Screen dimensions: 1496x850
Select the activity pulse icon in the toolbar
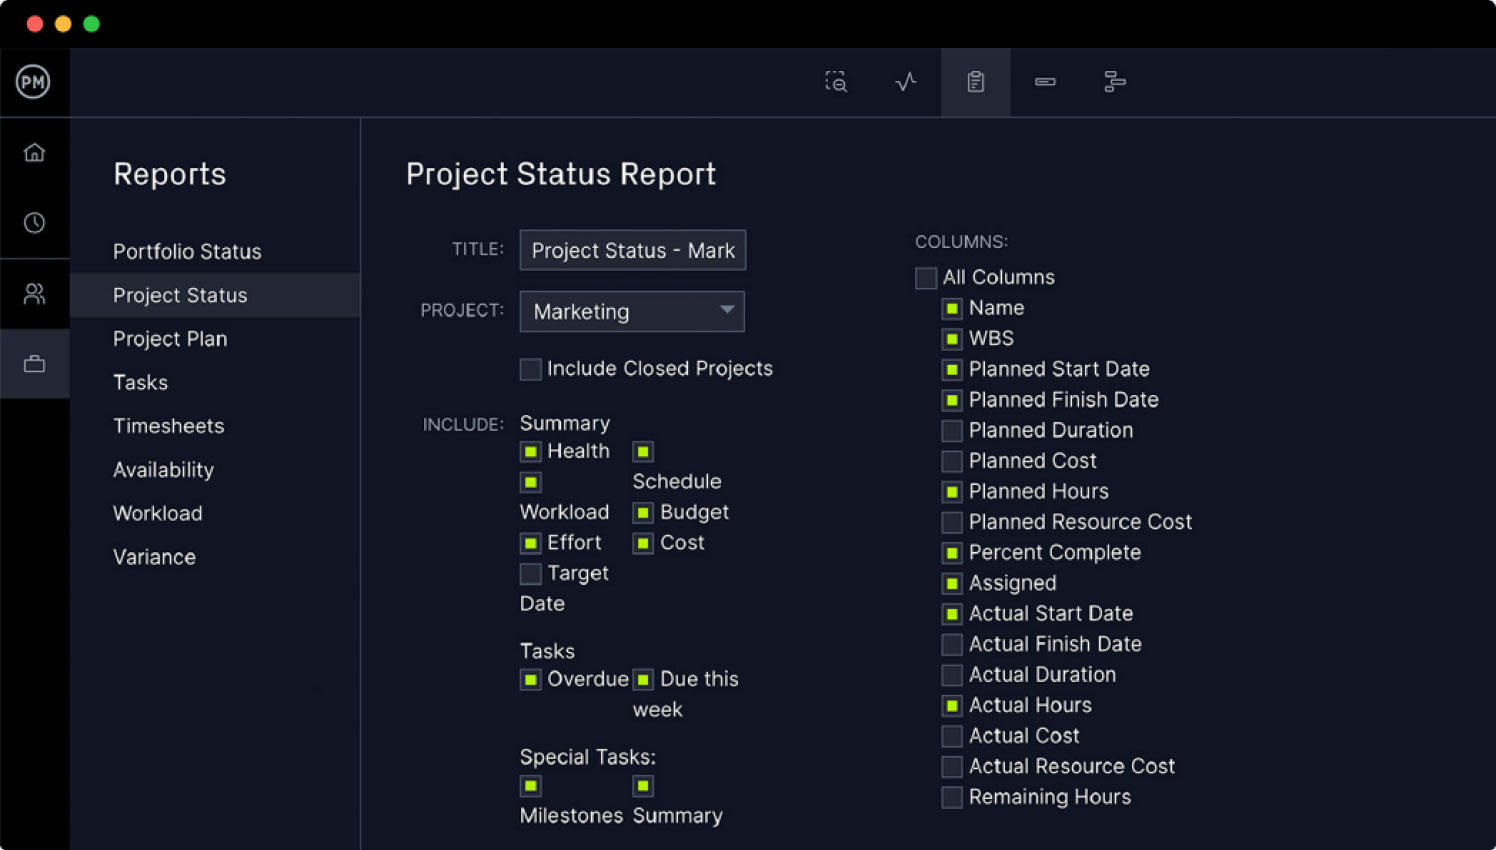906,82
